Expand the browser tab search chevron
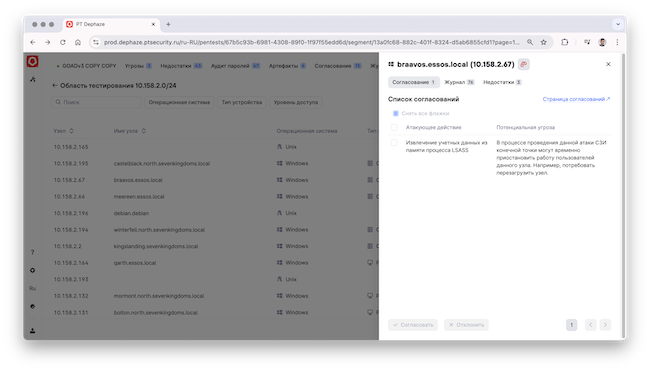 click(x=618, y=24)
